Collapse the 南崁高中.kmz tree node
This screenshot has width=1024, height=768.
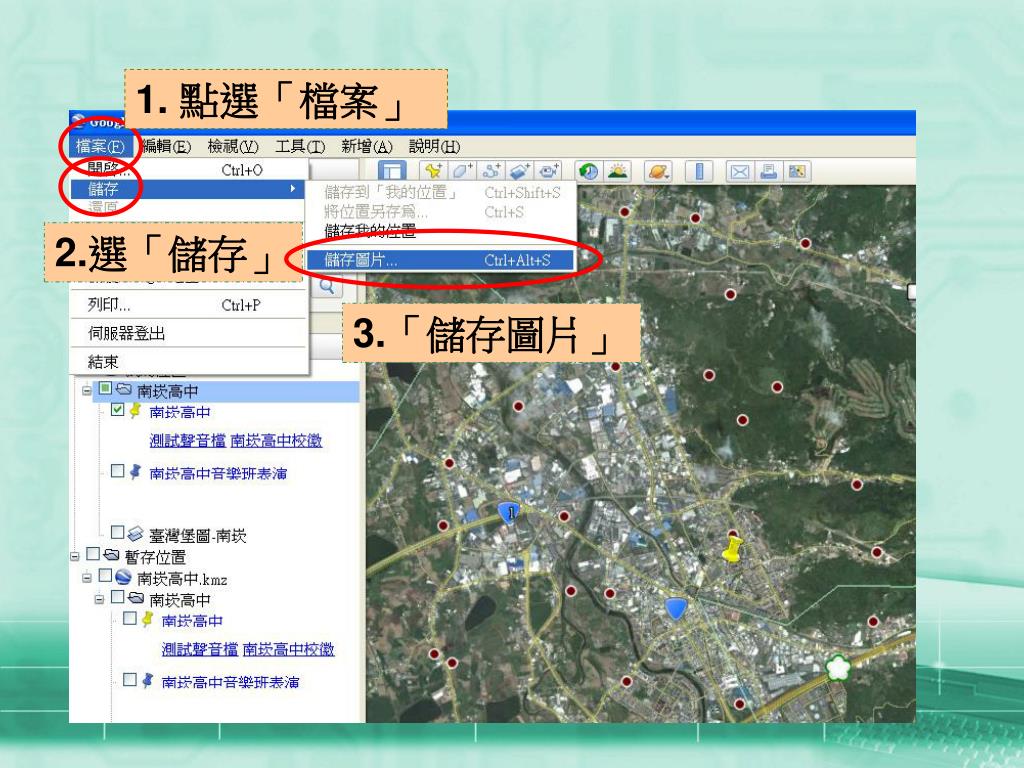(x=87, y=579)
